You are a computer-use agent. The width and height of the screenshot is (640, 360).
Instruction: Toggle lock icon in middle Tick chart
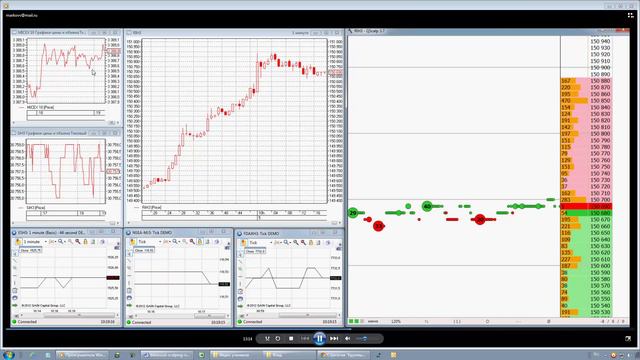[200, 242]
